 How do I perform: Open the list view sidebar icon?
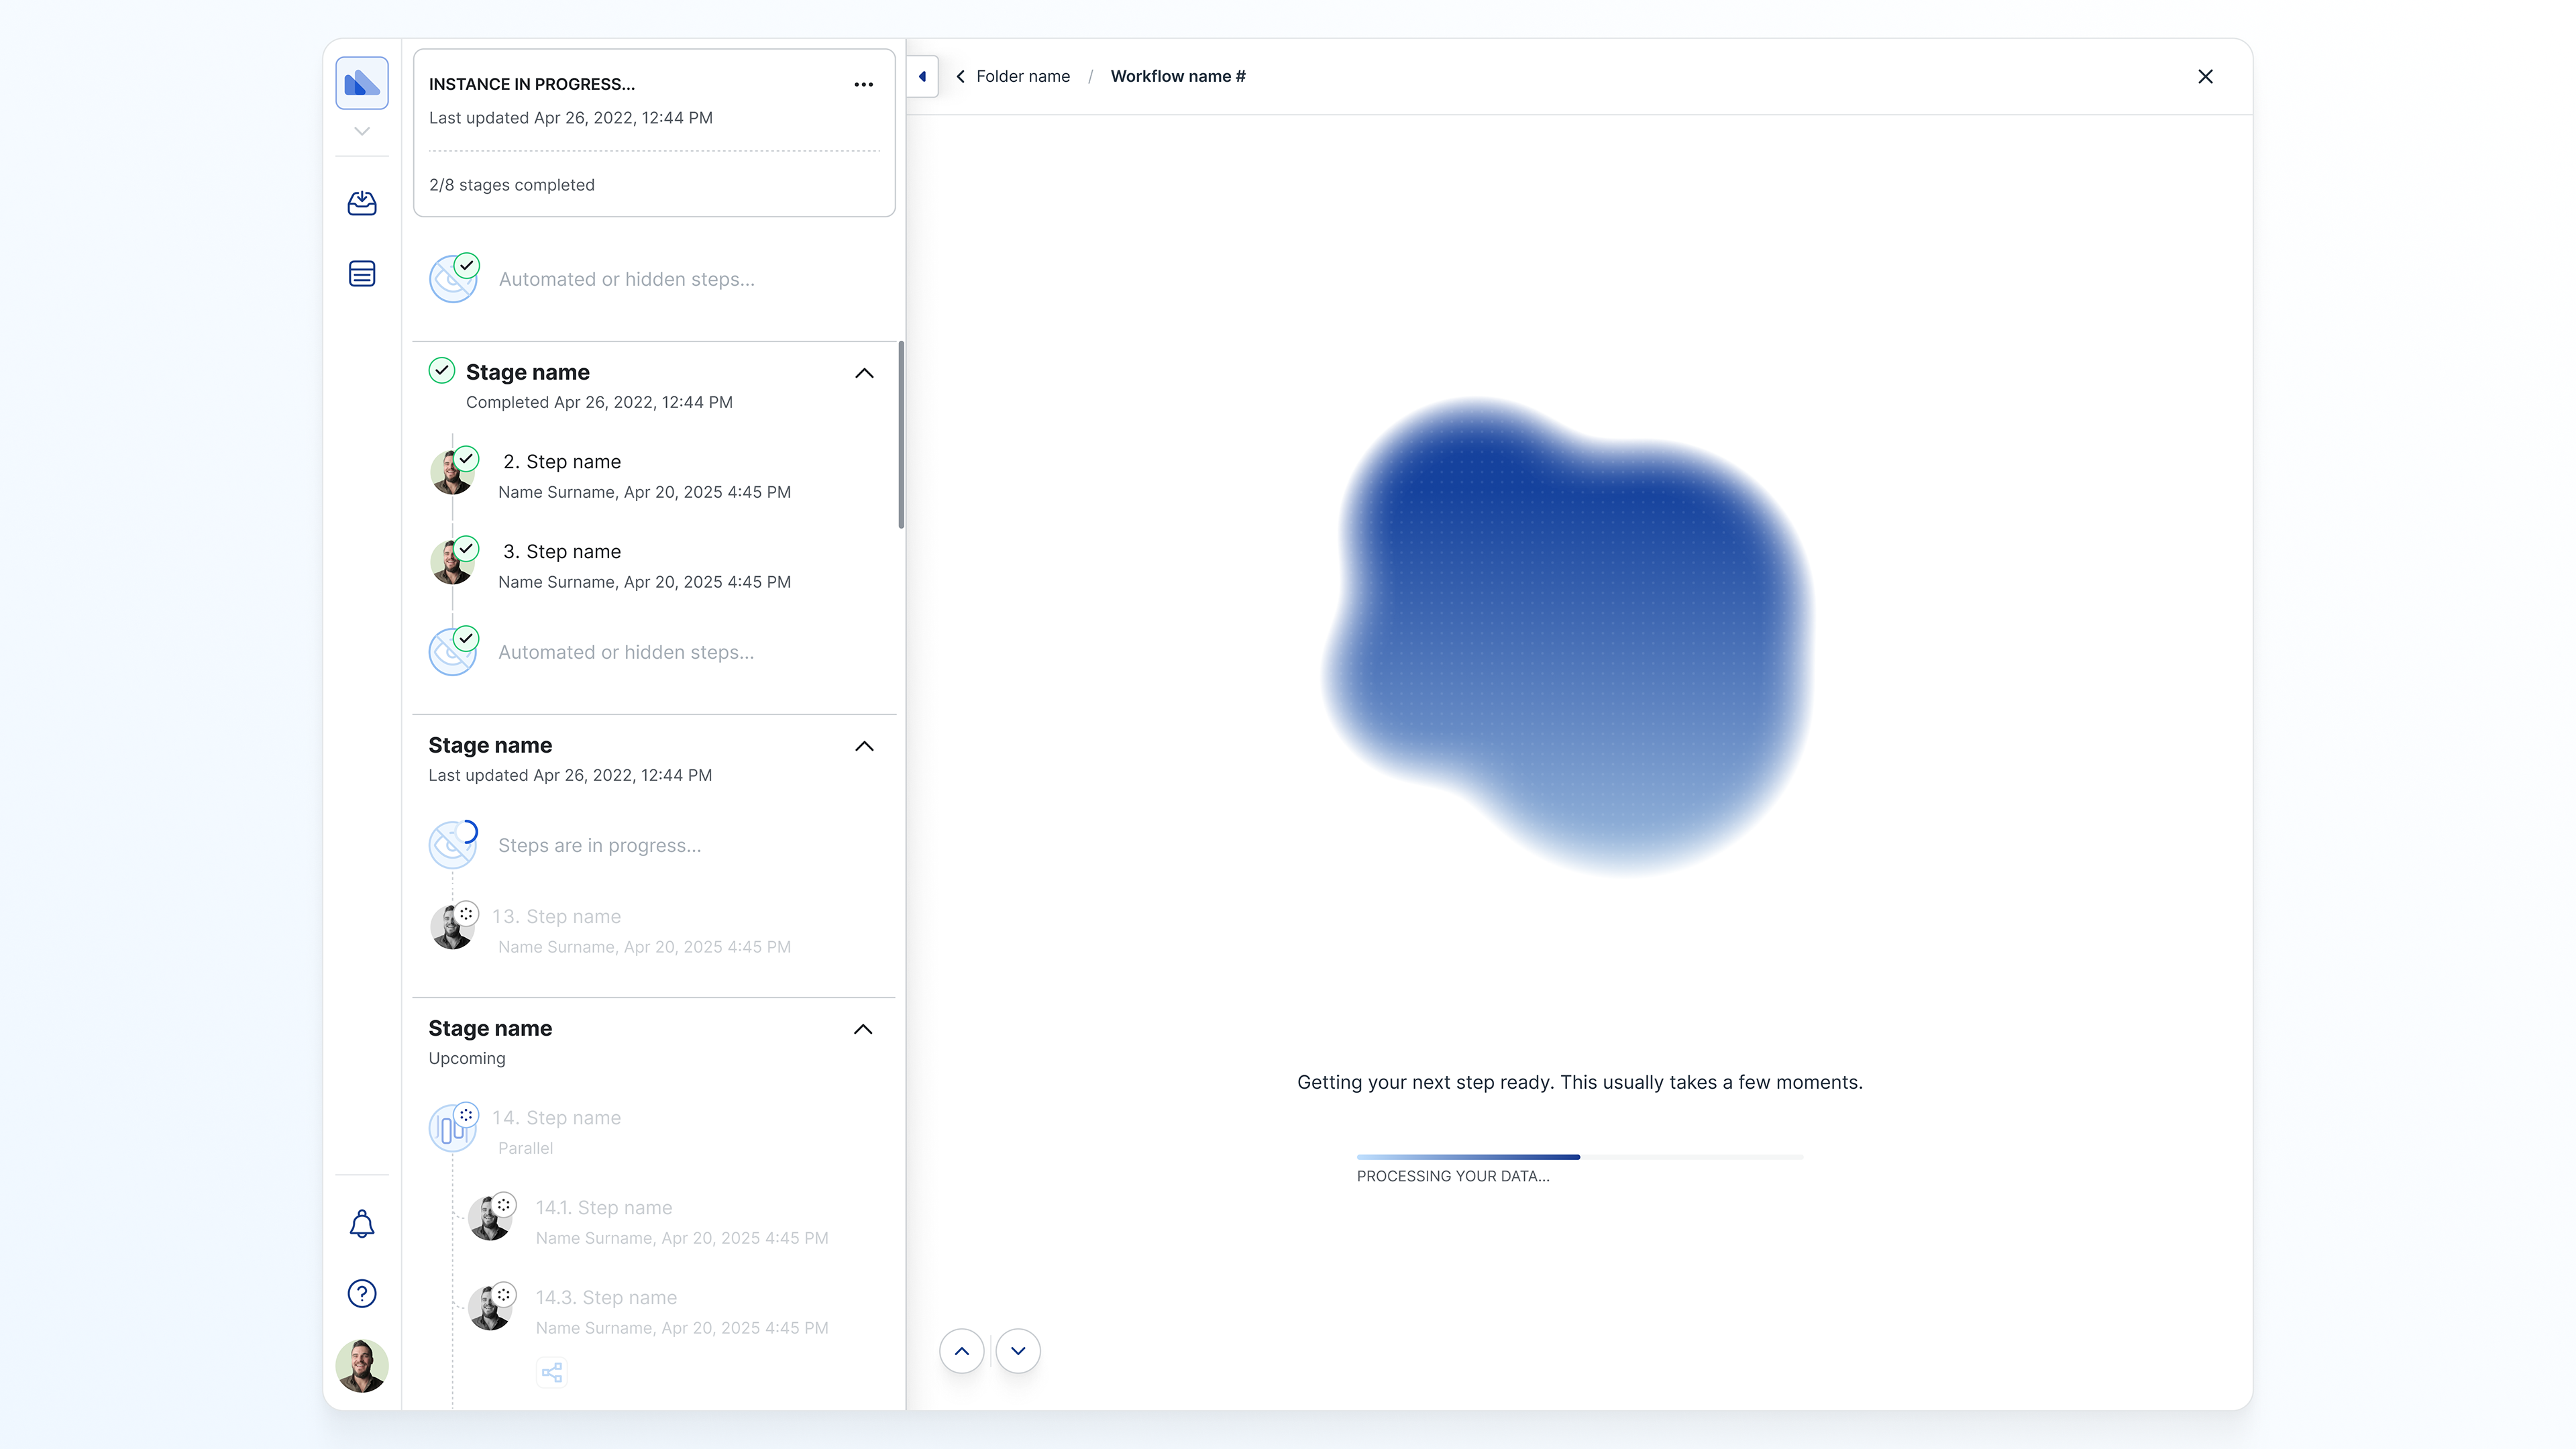362,273
